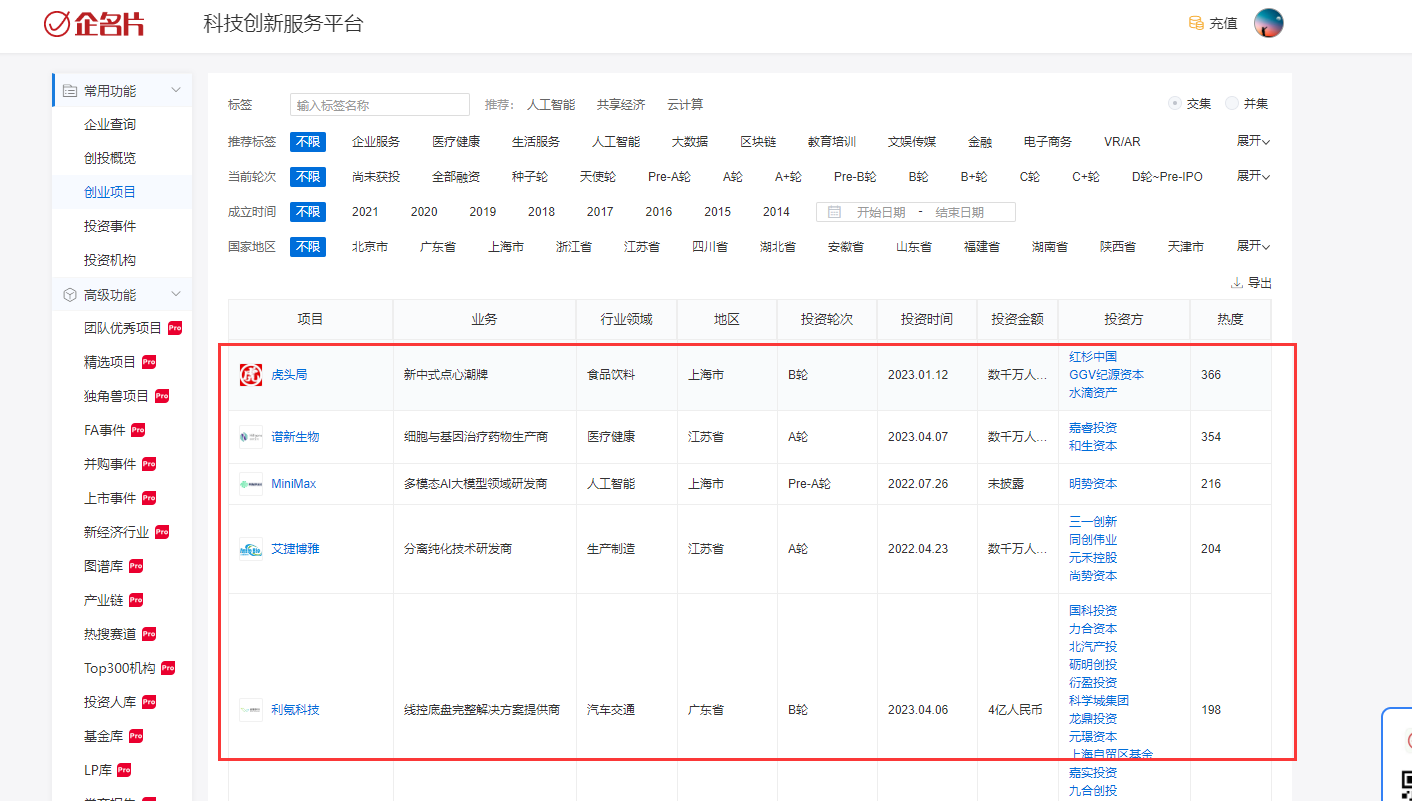This screenshot has height=801, width=1412.
Task: Select 不限 in 推荐标签 row
Action: point(308,142)
